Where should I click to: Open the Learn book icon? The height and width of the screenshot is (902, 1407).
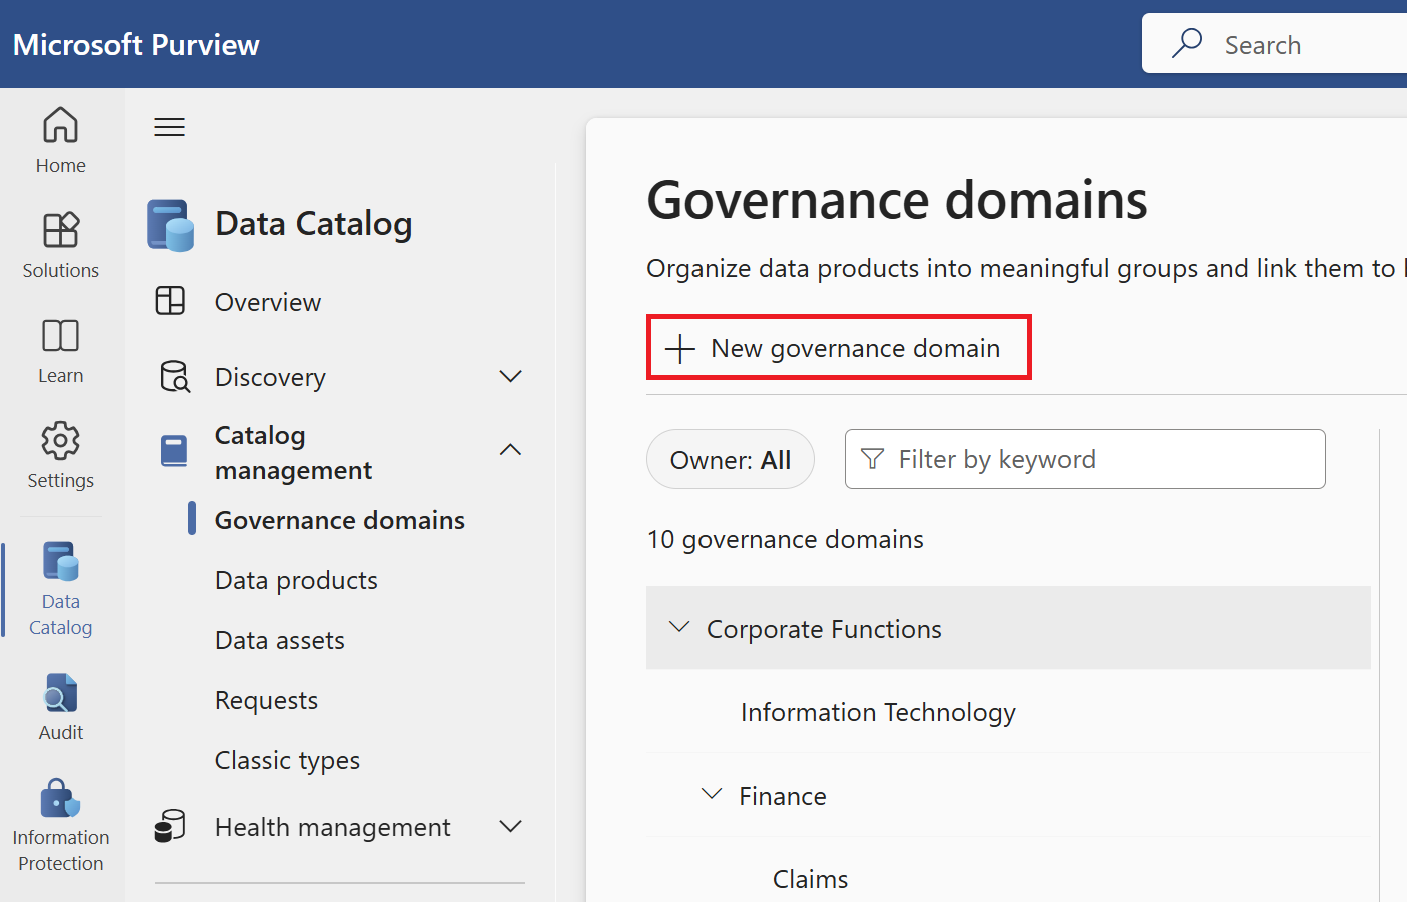click(x=60, y=335)
